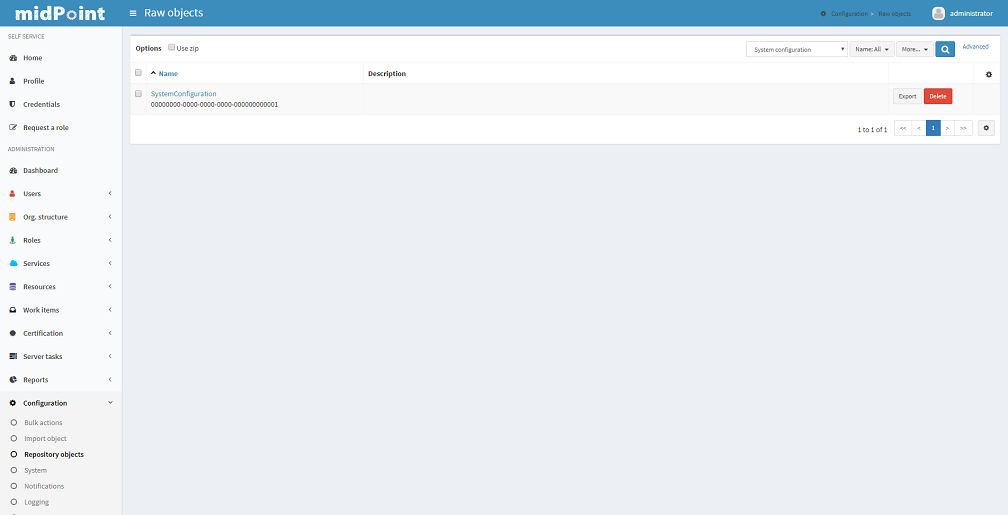This screenshot has width=1008, height=515.
Task: Open the System configuration type dropdown
Action: 796,49
